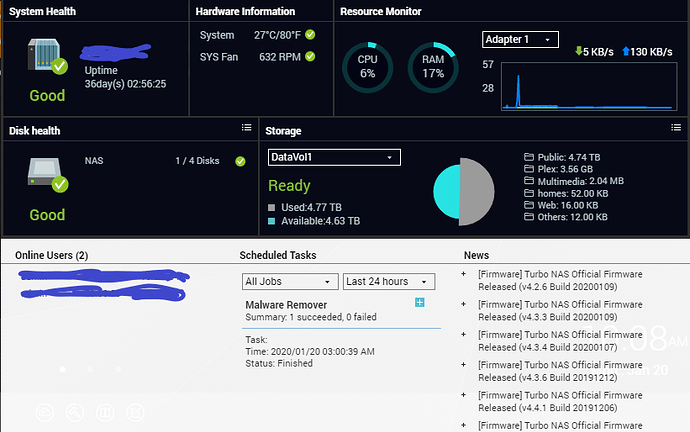Screen dimensions: 690x432
Task: Click the storage usage pie chart
Action: point(463,191)
